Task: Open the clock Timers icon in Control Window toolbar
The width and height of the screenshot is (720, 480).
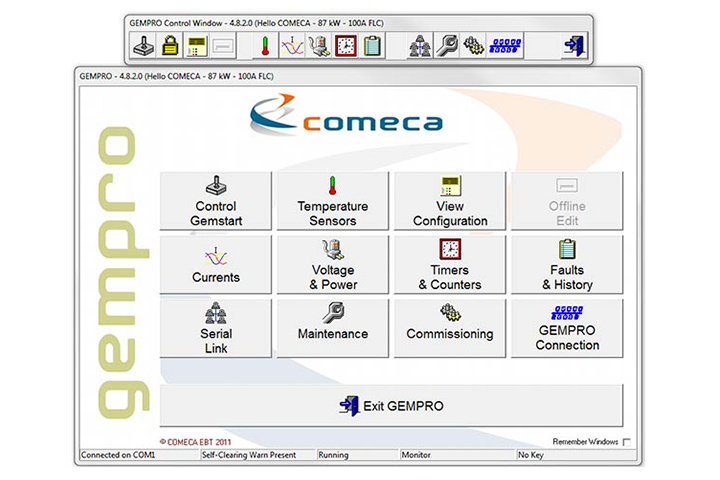Action: 345,45
